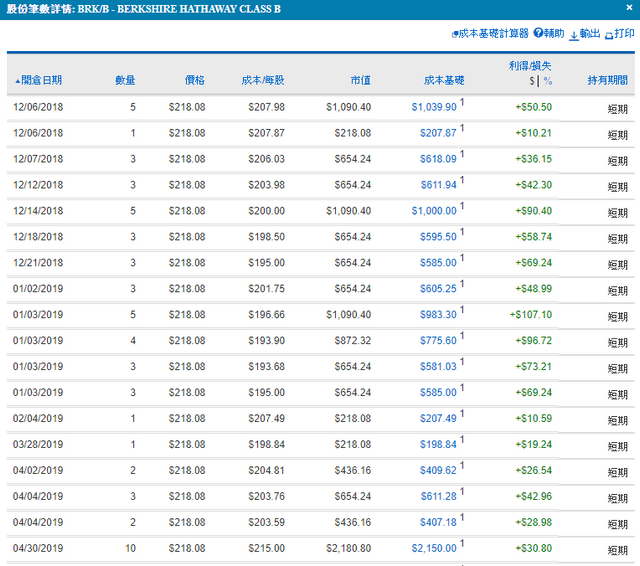Open cost basis $605.25 link
Screen dimensions: 640x566
tap(438, 289)
